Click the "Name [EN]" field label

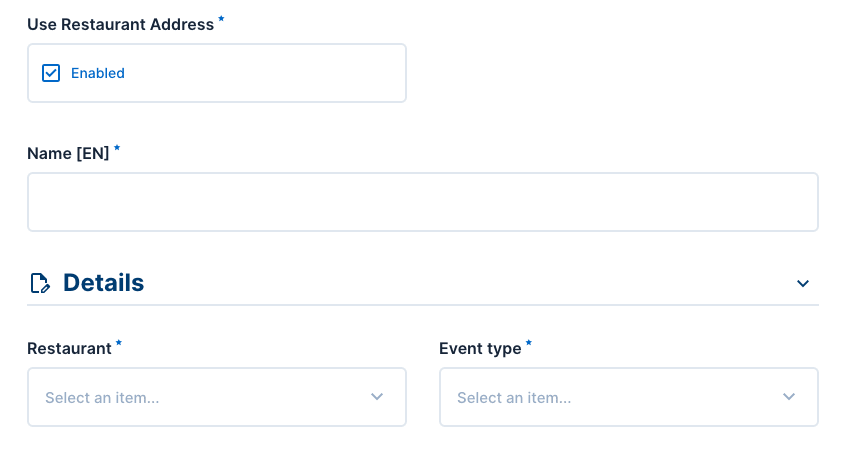point(68,153)
